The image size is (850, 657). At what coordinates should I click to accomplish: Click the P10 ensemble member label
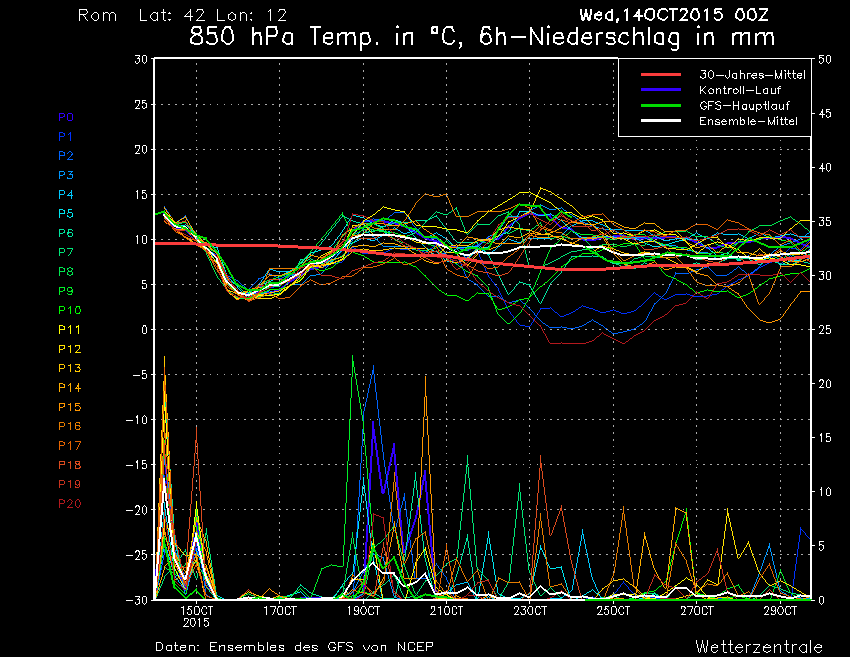click(70, 310)
